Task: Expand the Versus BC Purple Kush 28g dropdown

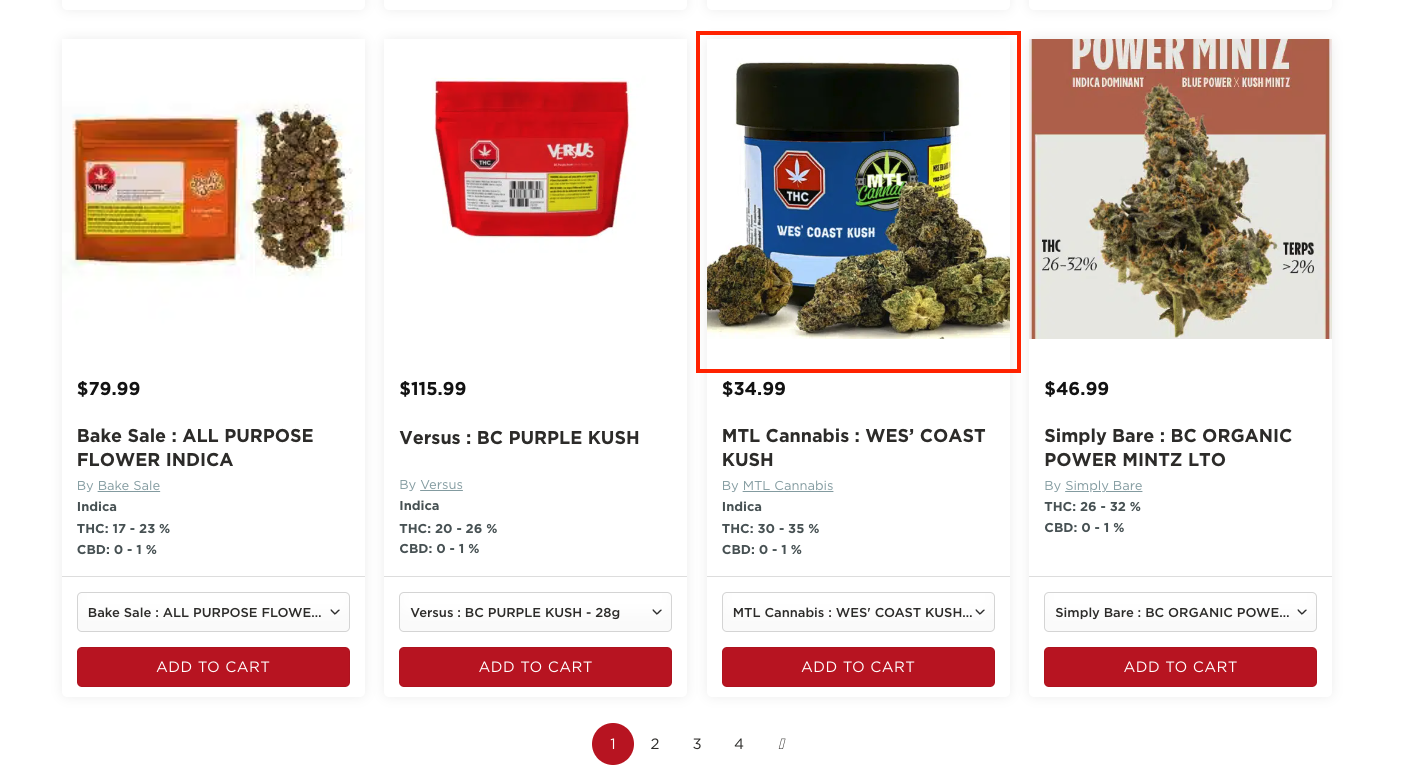Action: click(x=535, y=612)
